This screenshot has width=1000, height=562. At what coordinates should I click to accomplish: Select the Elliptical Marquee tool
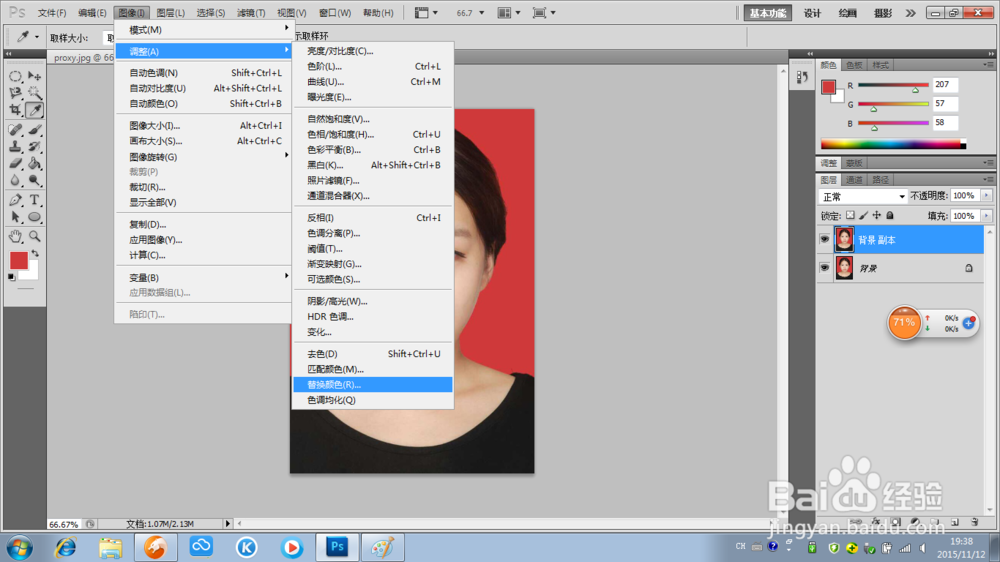point(15,77)
